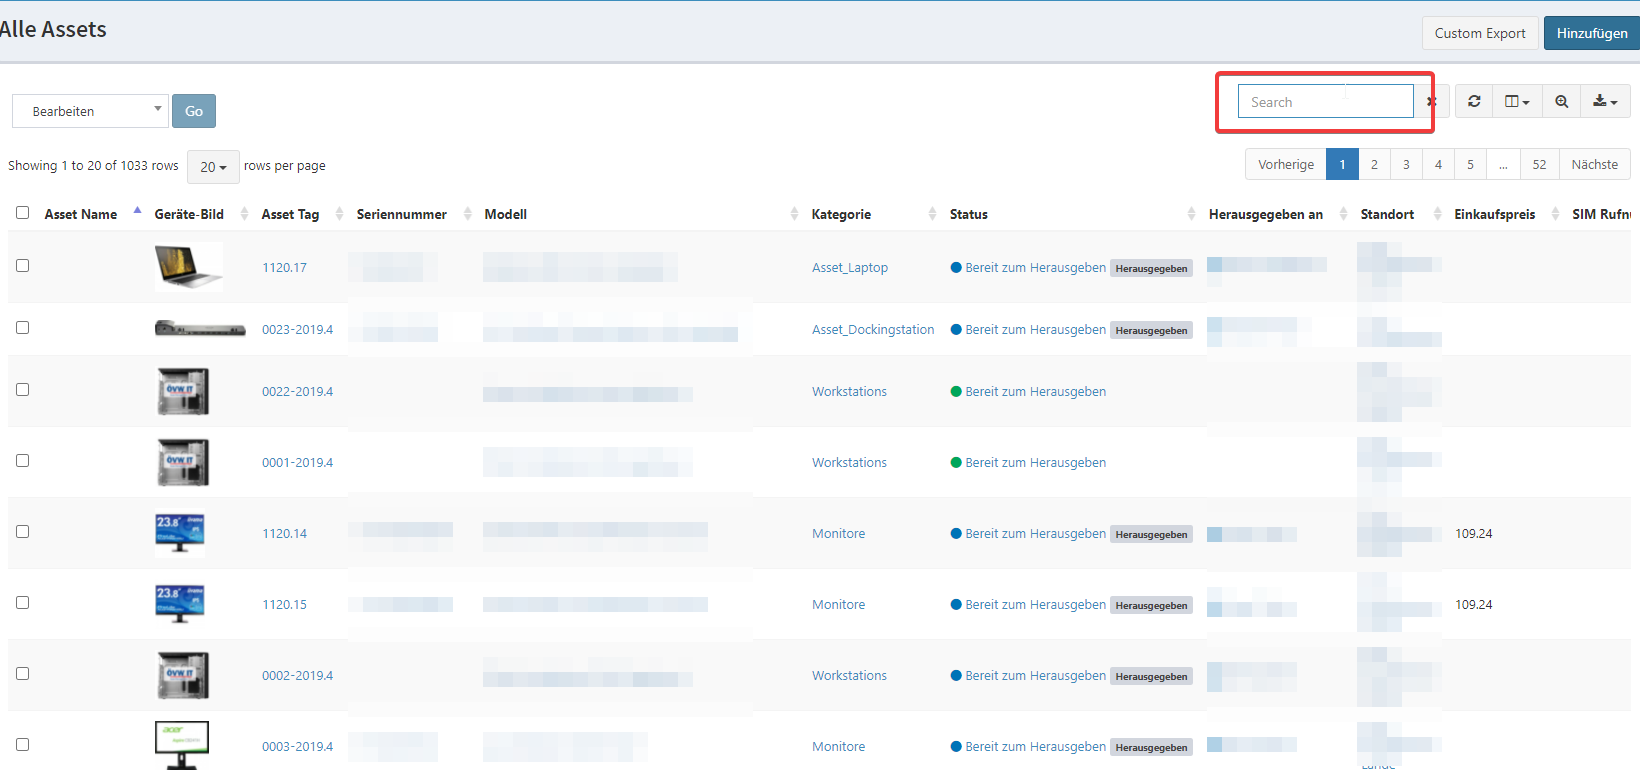Open advanced search magnifier icon
The width and height of the screenshot is (1640, 770).
click(x=1561, y=101)
